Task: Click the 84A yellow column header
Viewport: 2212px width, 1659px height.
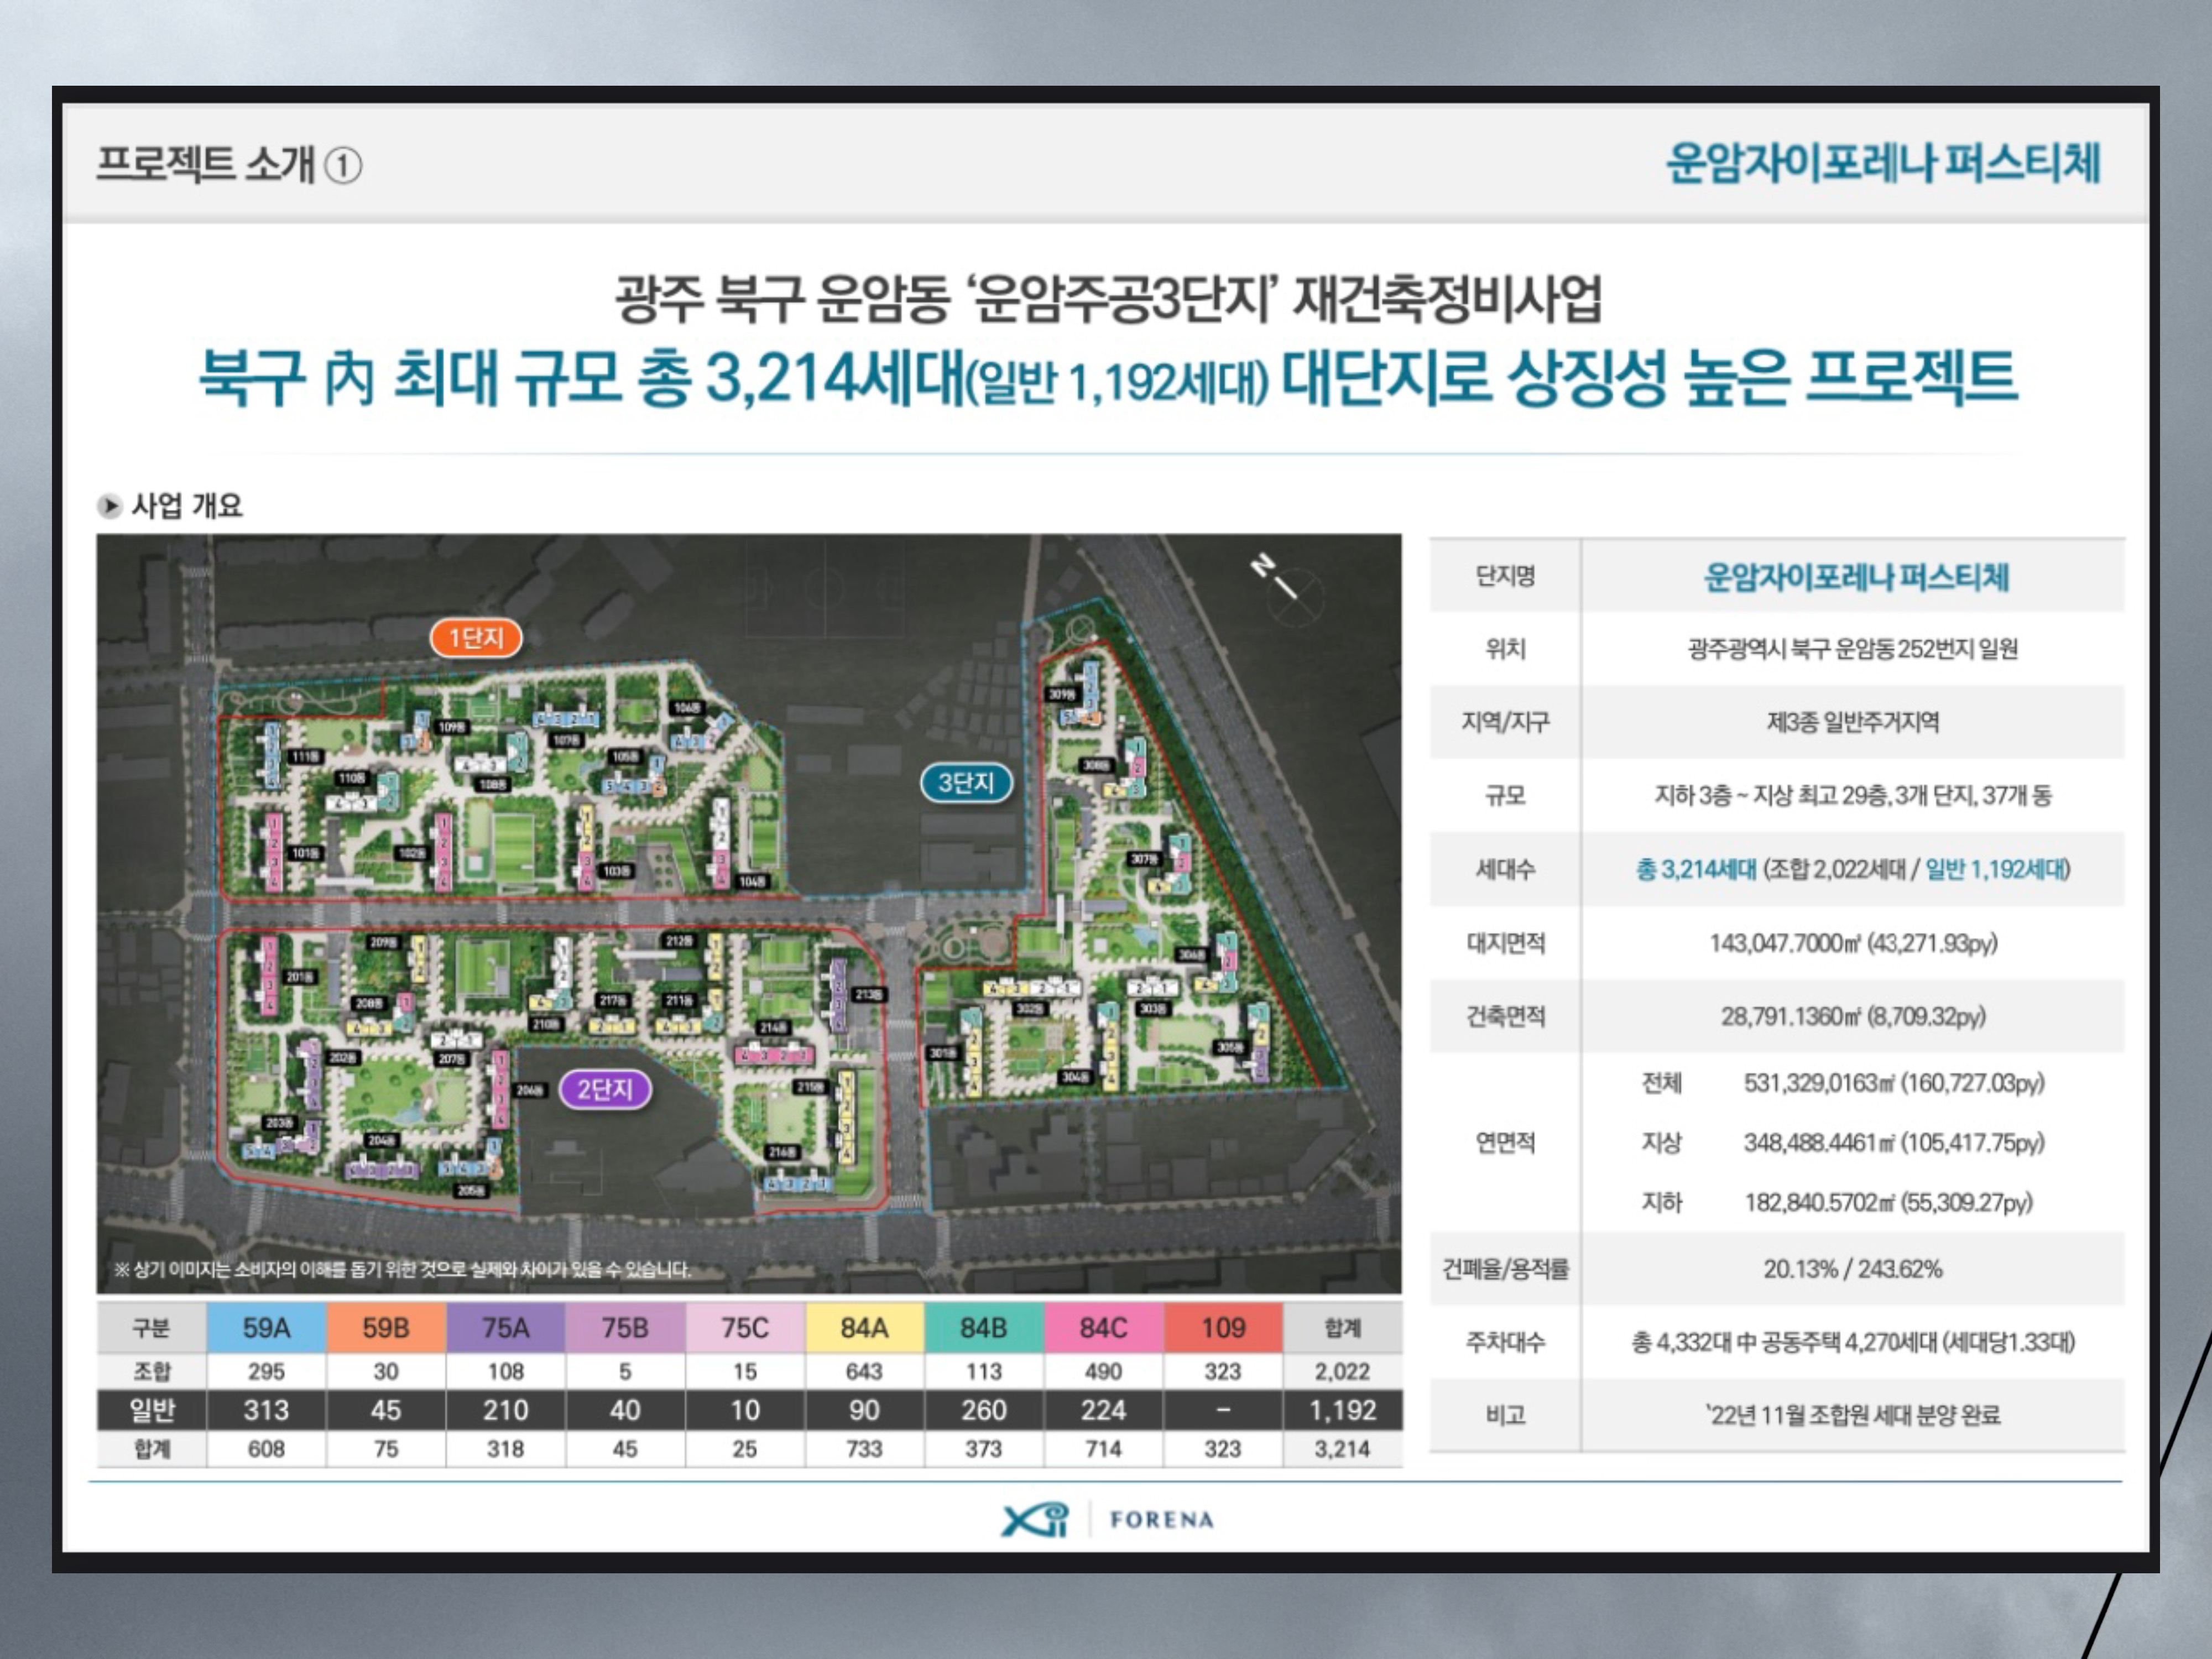Action: pos(864,1328)
